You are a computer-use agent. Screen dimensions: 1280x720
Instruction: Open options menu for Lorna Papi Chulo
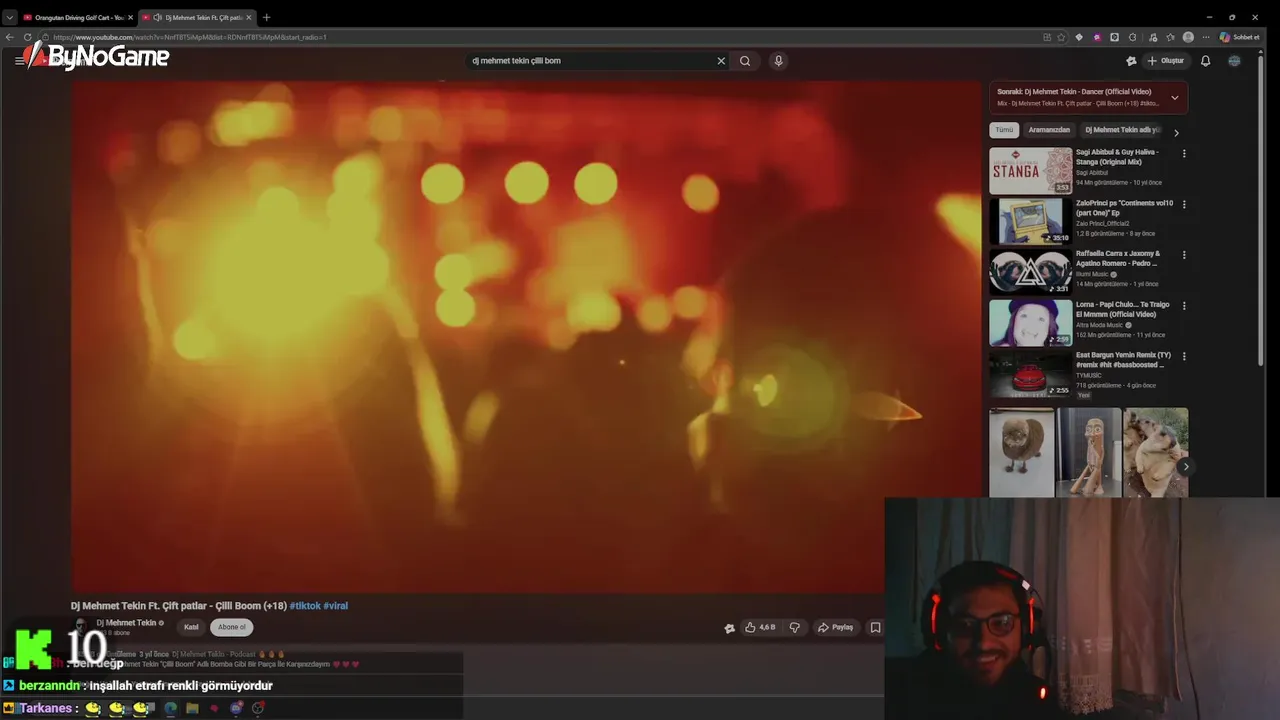pyautogui.click(x=1184, y=306)
